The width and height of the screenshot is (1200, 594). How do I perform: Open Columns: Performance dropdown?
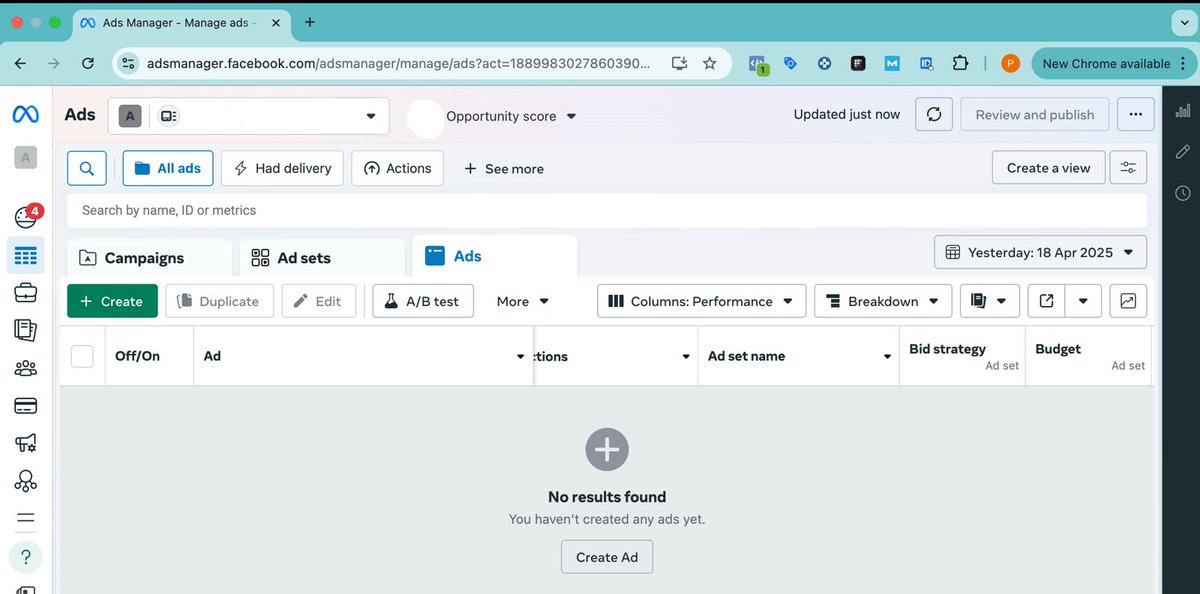click(701, 301)
